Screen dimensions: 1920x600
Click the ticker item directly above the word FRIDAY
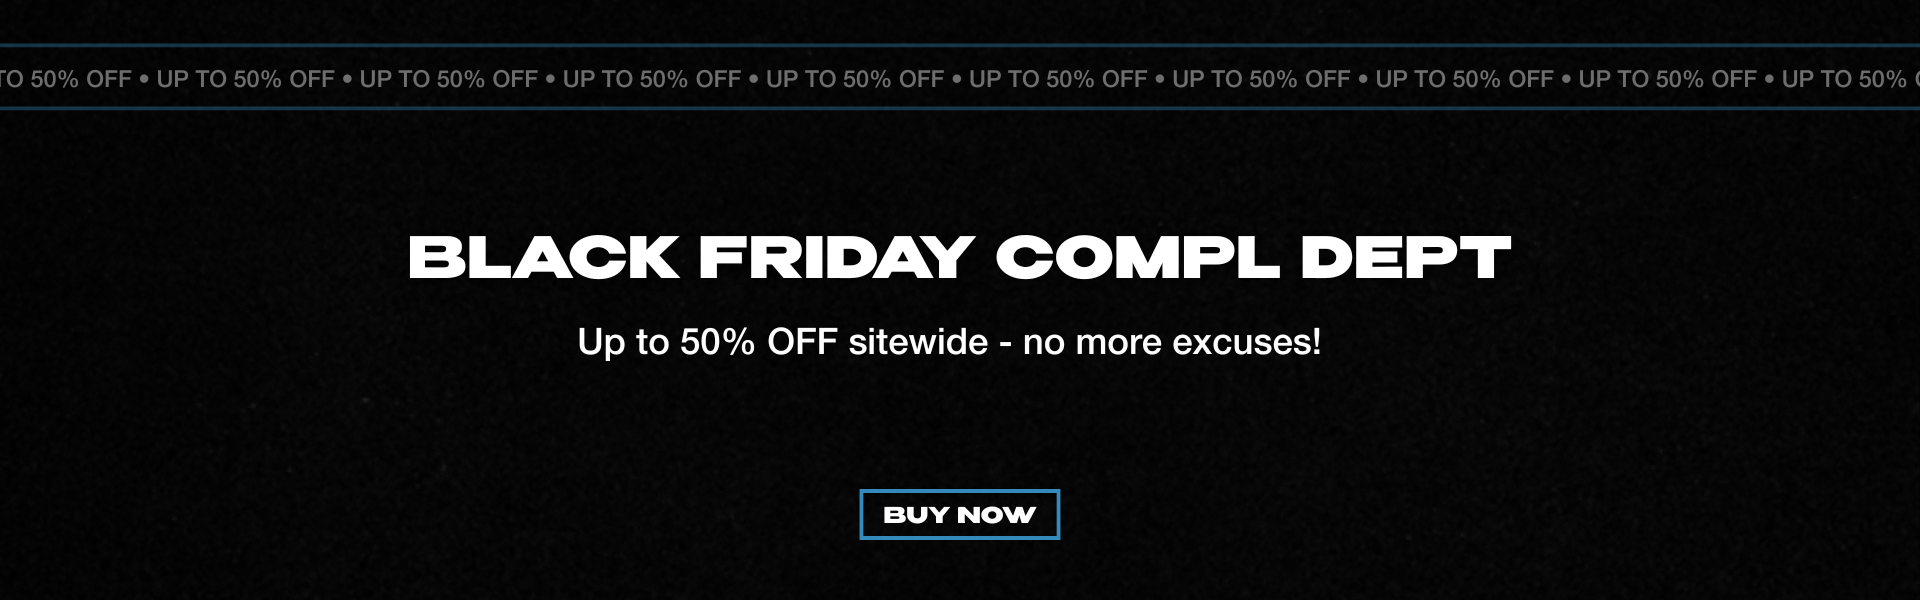[855, 79]
